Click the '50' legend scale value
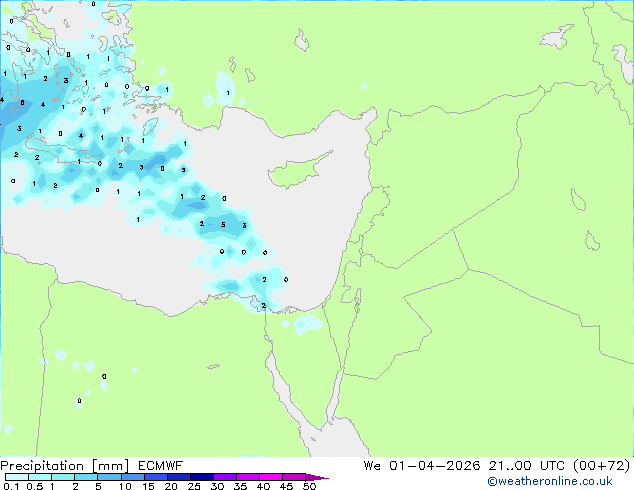This screenshot has height=490, width=634. (309, 486)
